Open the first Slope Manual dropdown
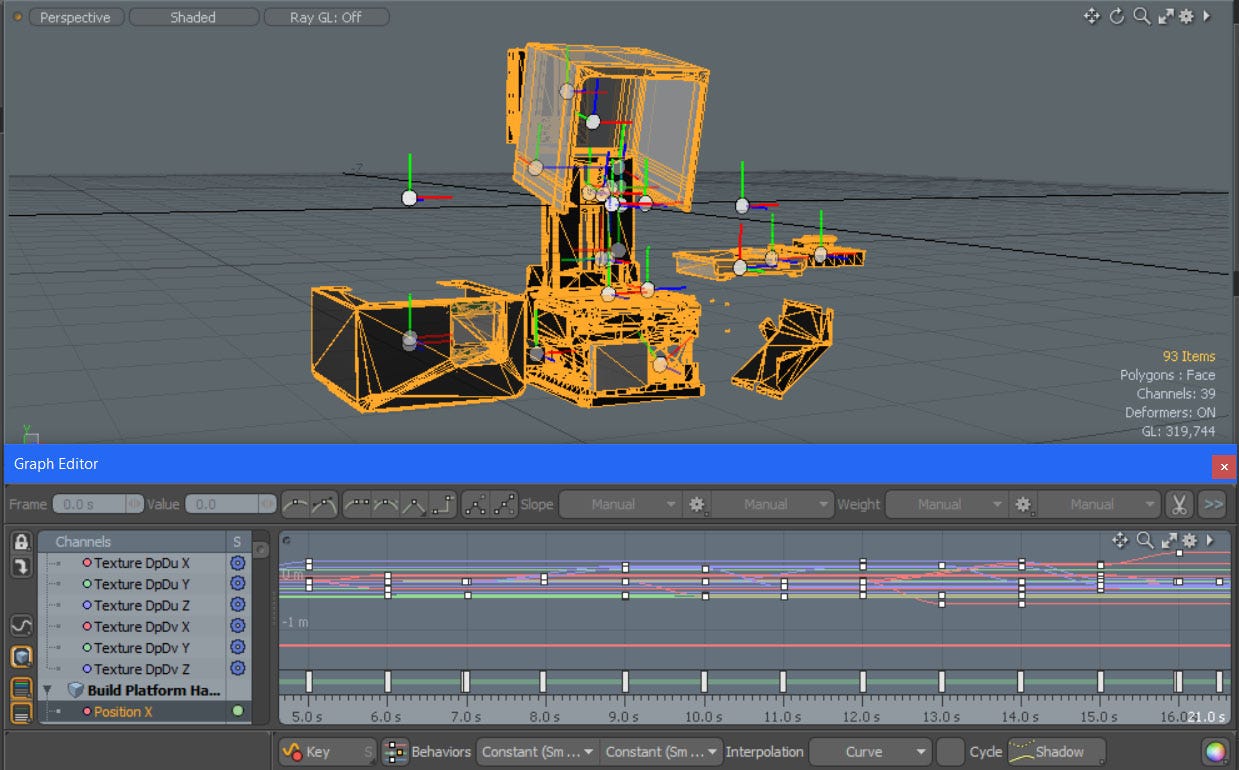The height and width of the screenshot is (770, 1239). pyautogui.click(x=620, y=504)
